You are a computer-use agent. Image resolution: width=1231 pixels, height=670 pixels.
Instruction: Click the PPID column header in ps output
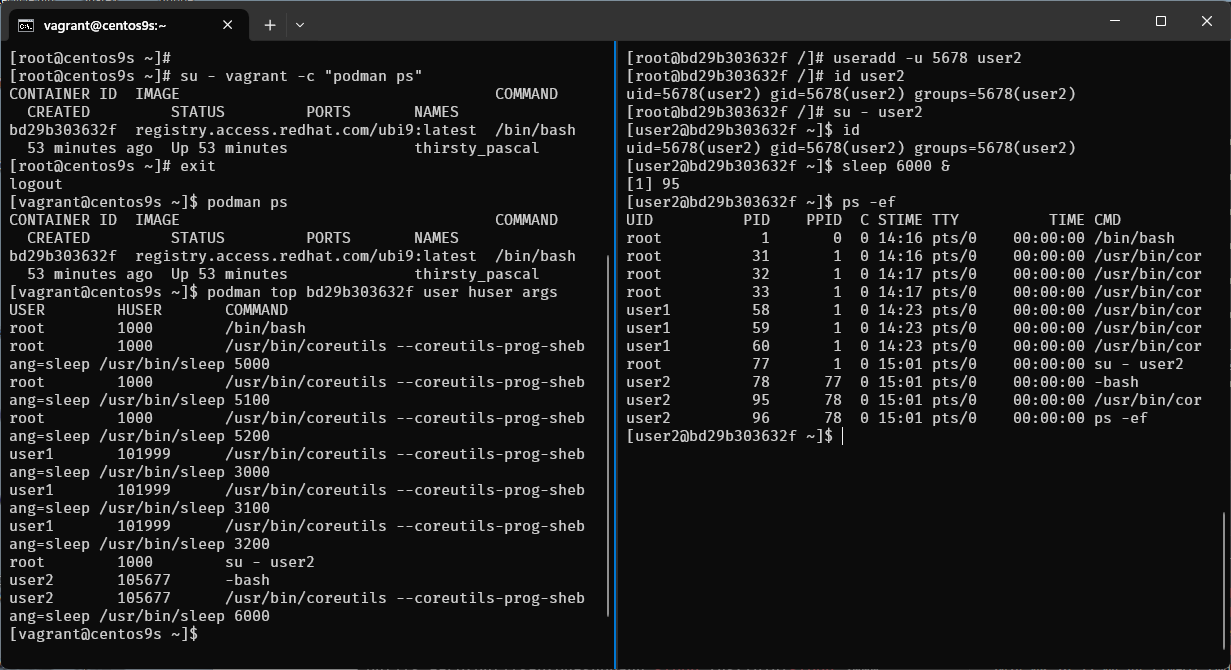pos(825,220)
